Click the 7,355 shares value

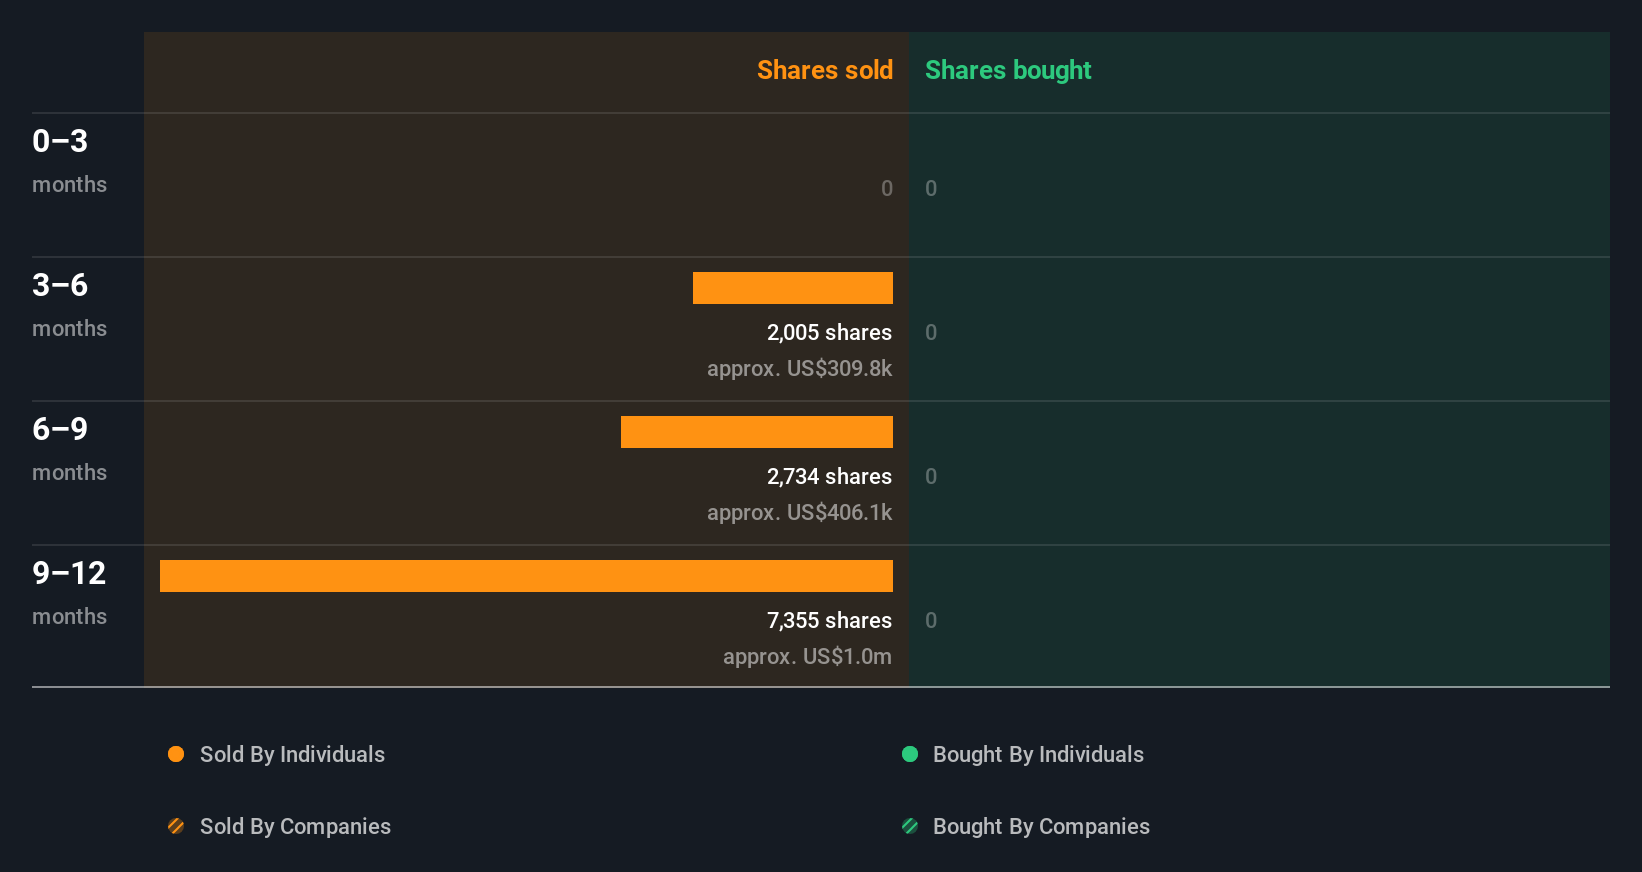tap(829, 621)
